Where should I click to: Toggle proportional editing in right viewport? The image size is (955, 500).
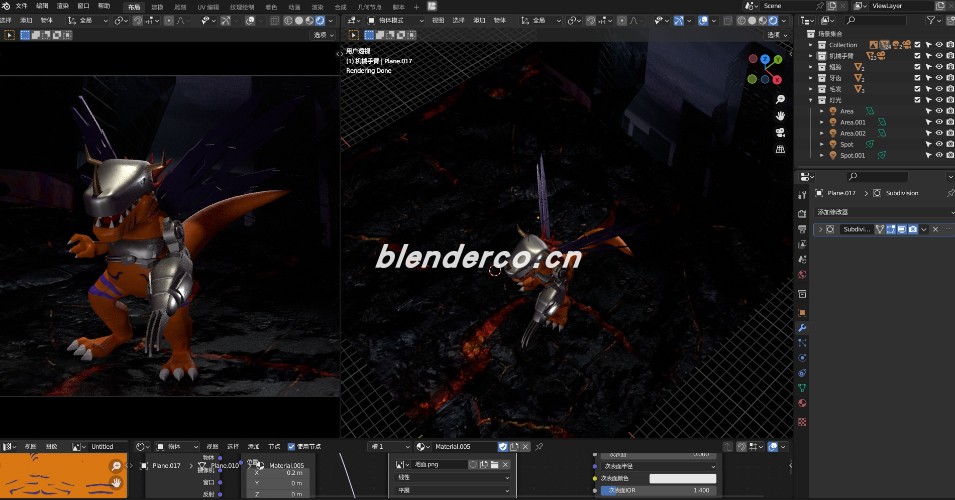pyautogui.click(x=622, y=20)
